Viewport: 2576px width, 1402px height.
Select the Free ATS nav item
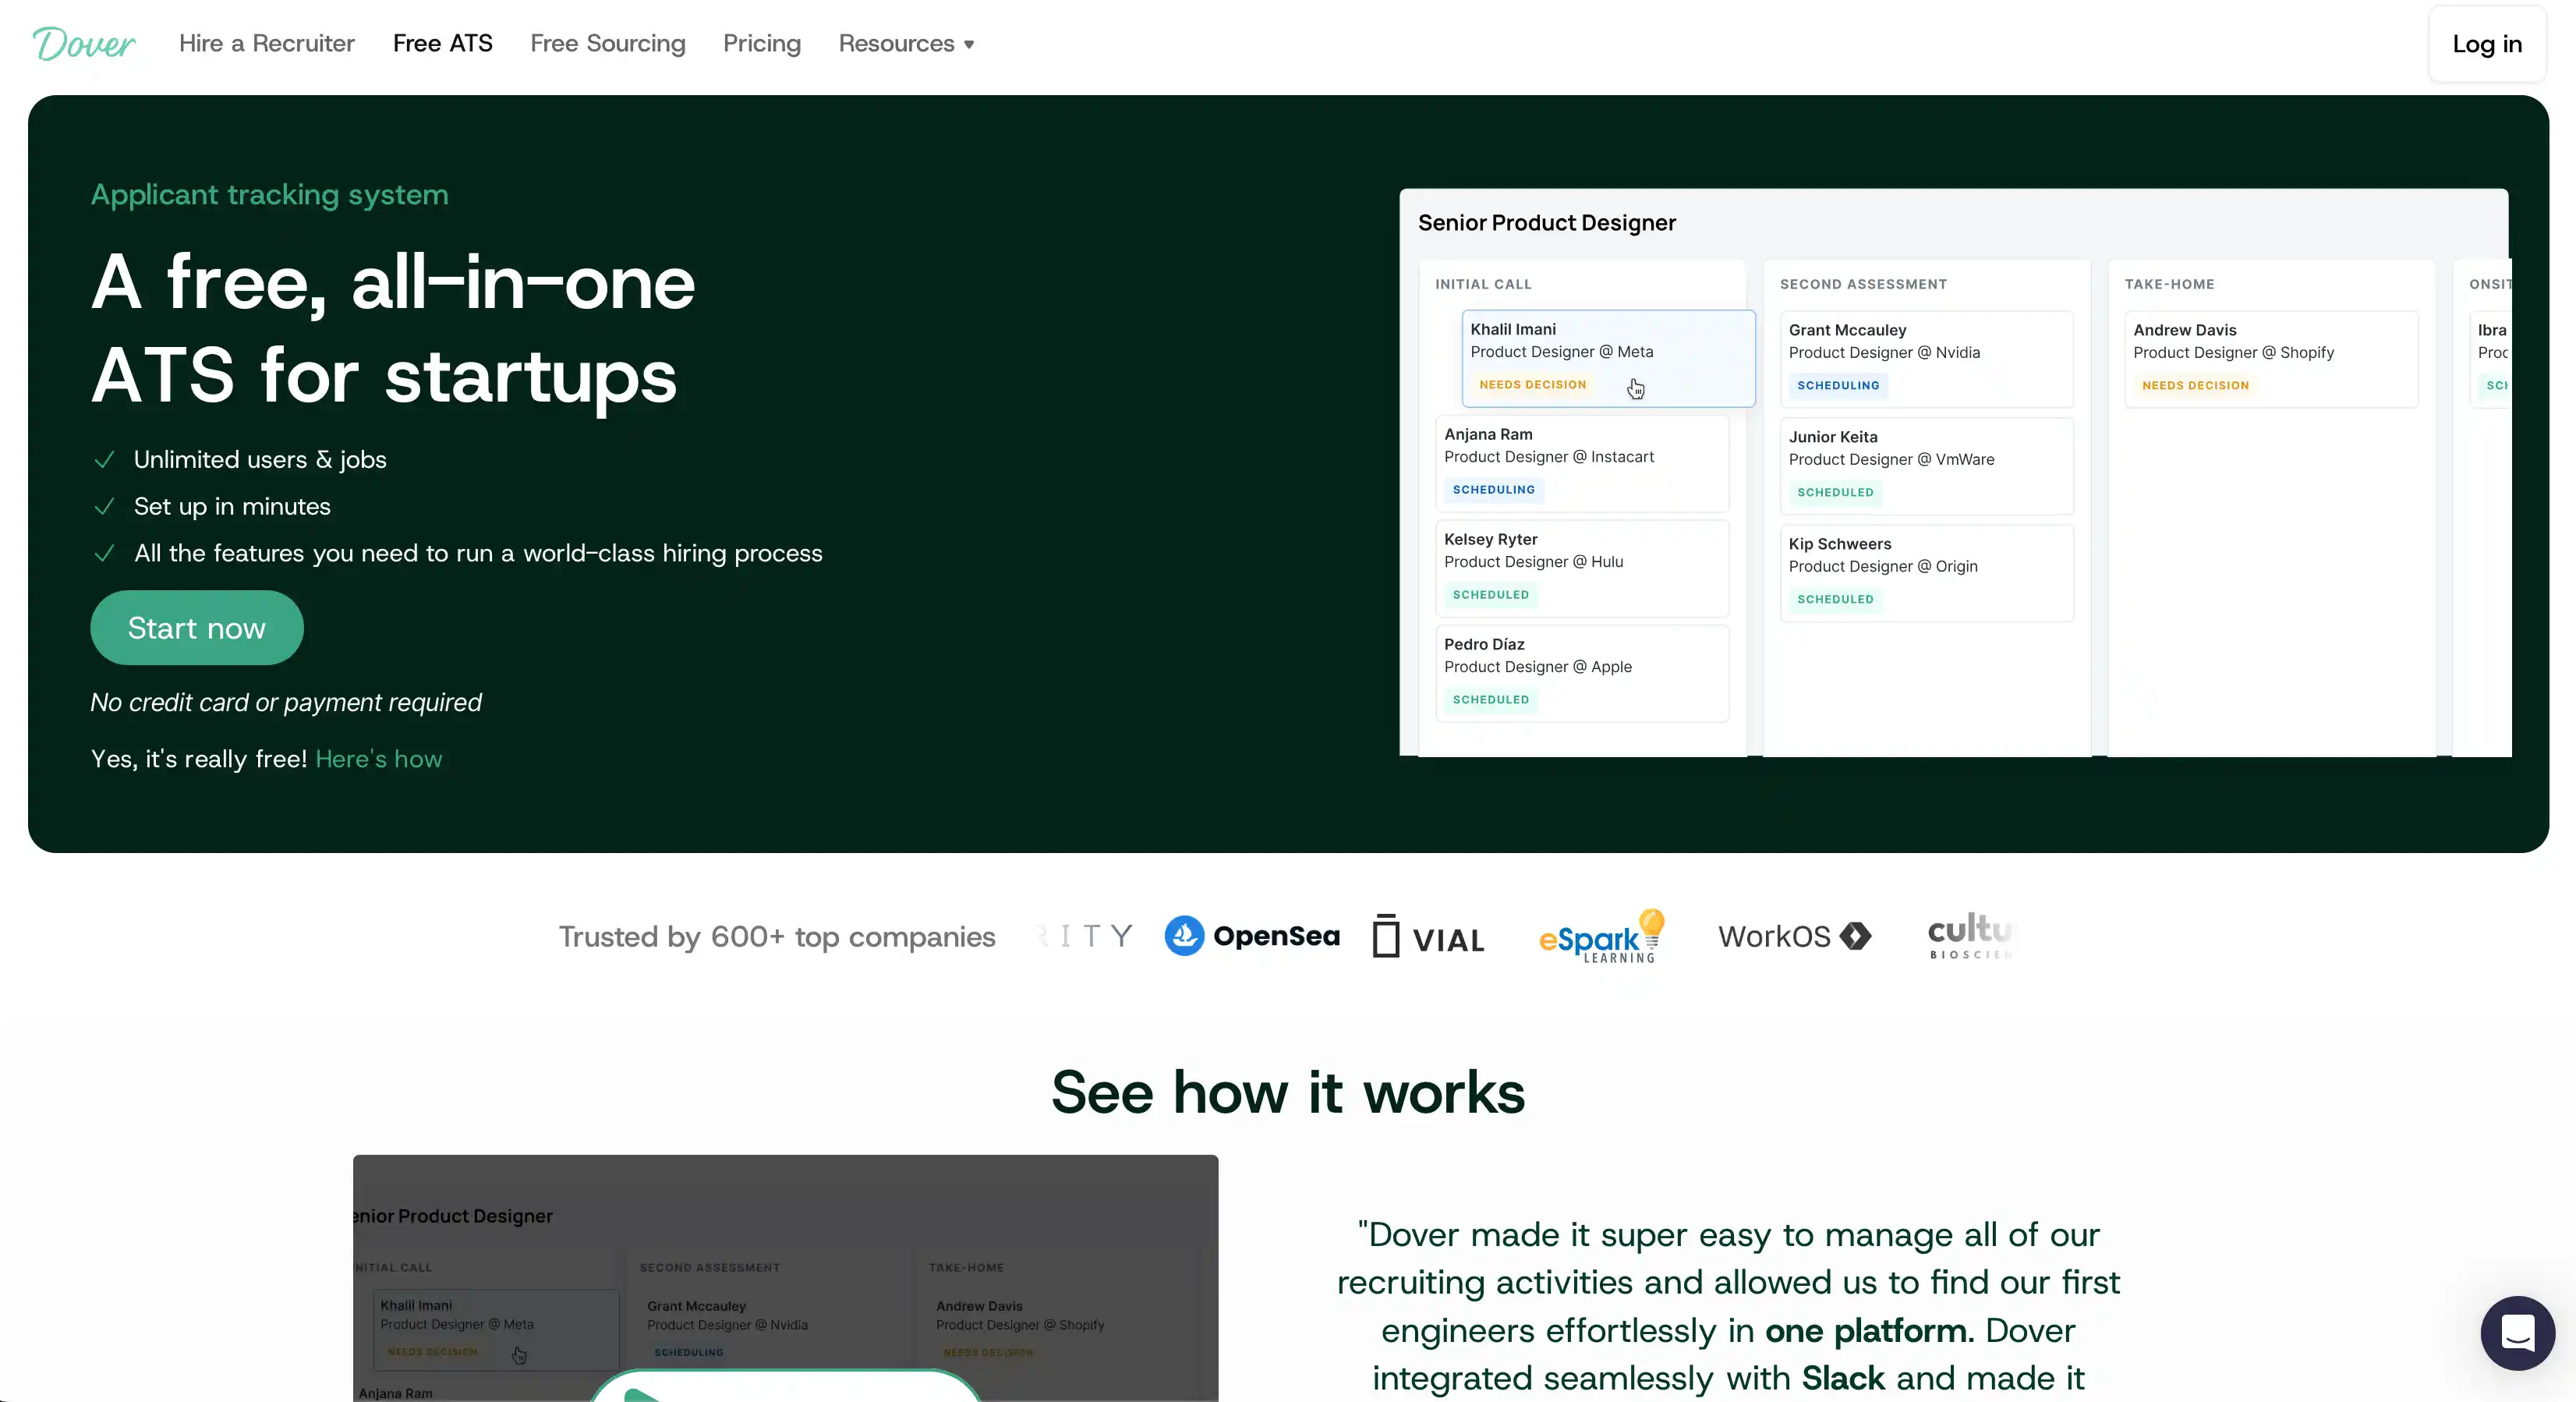443,44
